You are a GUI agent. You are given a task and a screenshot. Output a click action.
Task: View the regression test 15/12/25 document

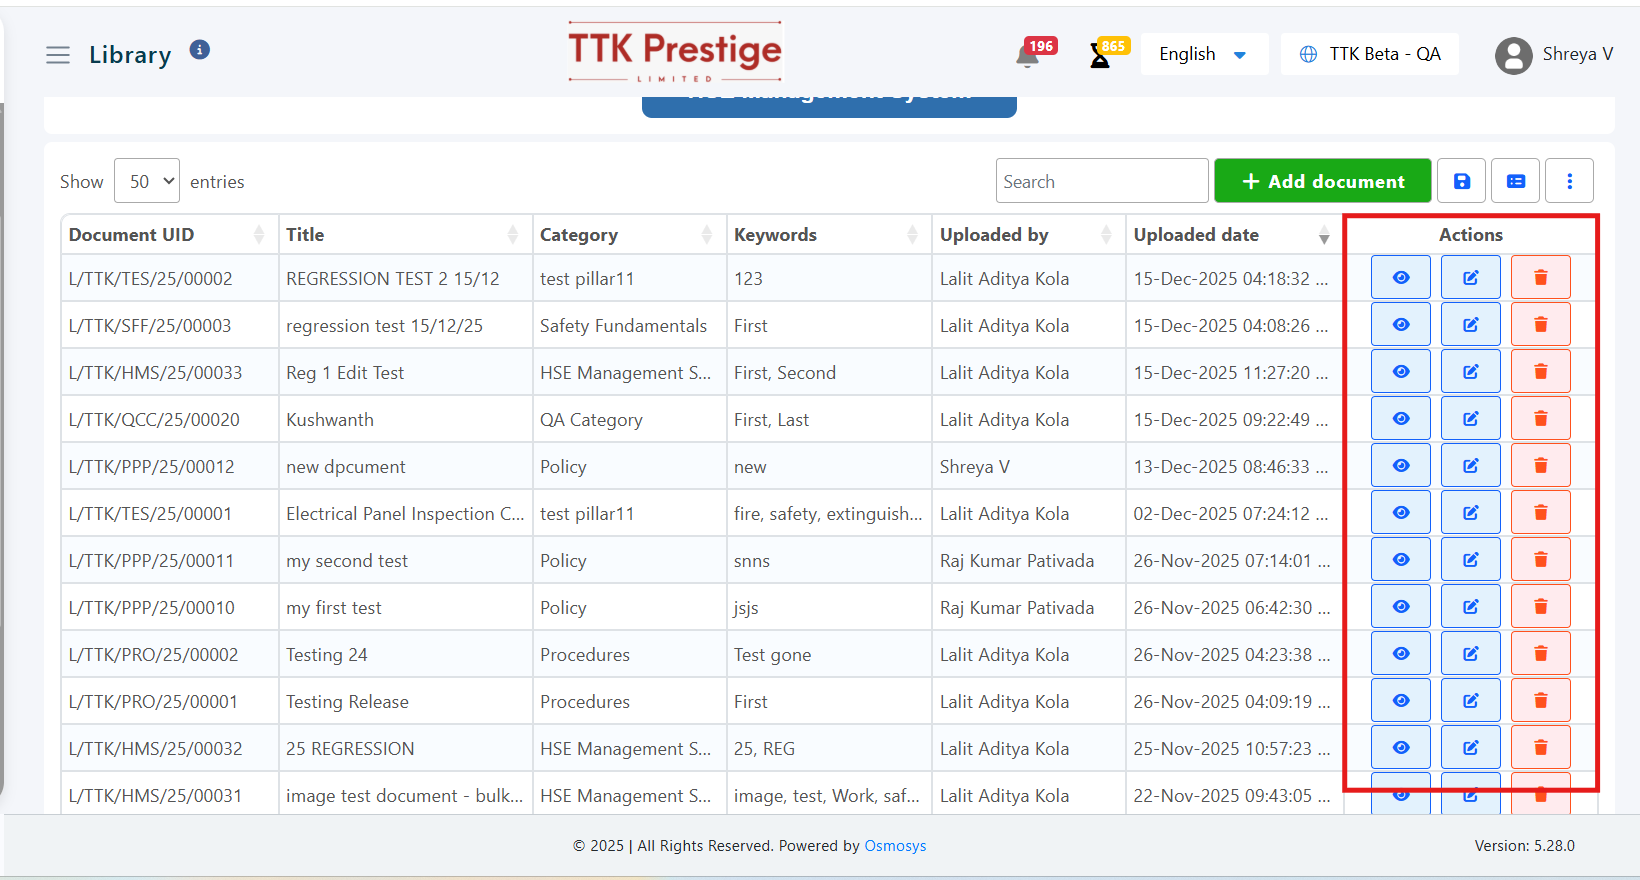click(x=1400, y=325)
